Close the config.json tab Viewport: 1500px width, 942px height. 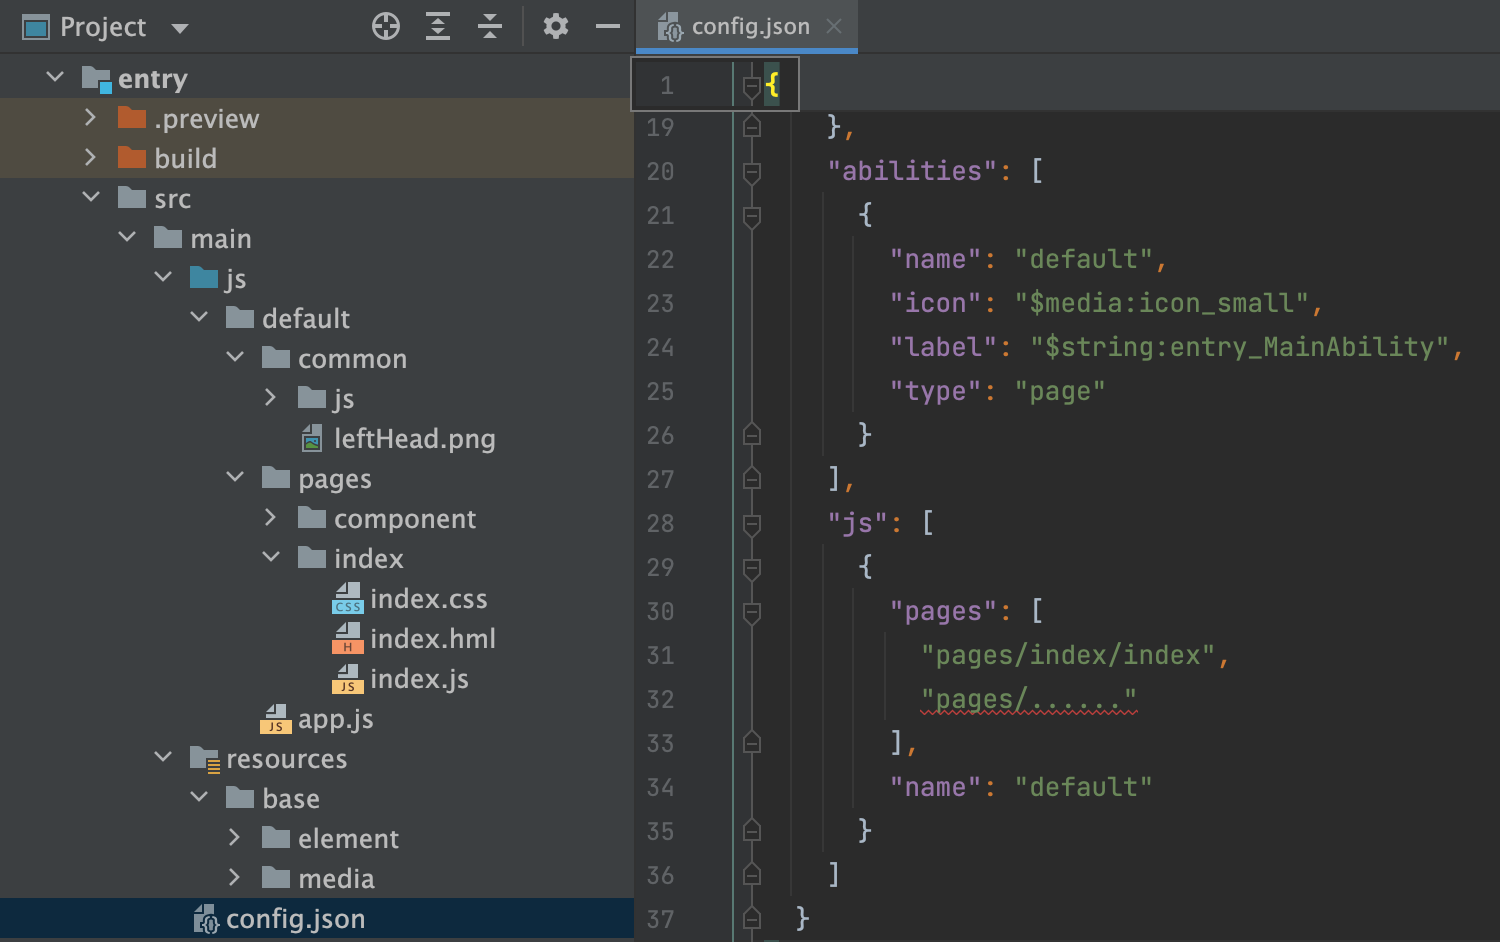[834, 26]
